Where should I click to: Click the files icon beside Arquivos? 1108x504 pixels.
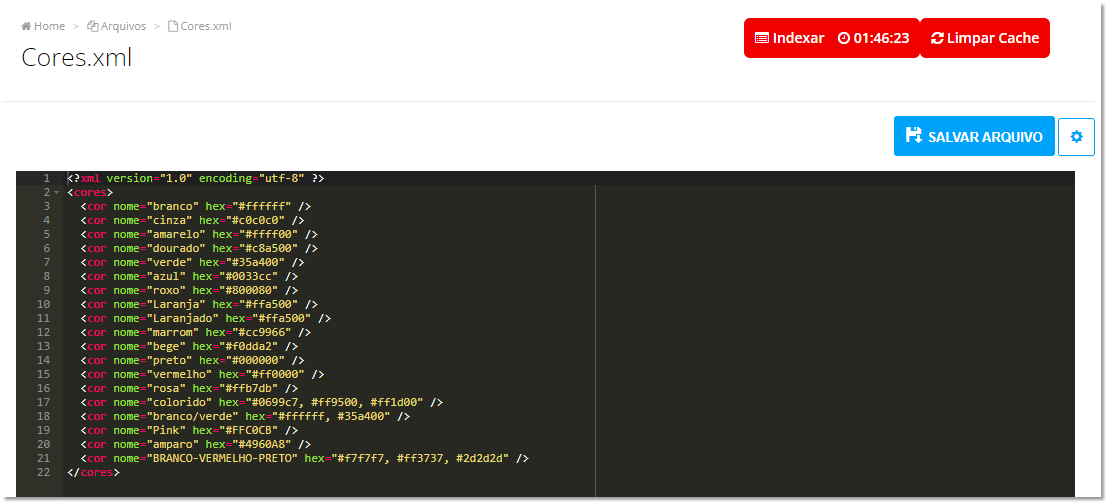(92, 26)
